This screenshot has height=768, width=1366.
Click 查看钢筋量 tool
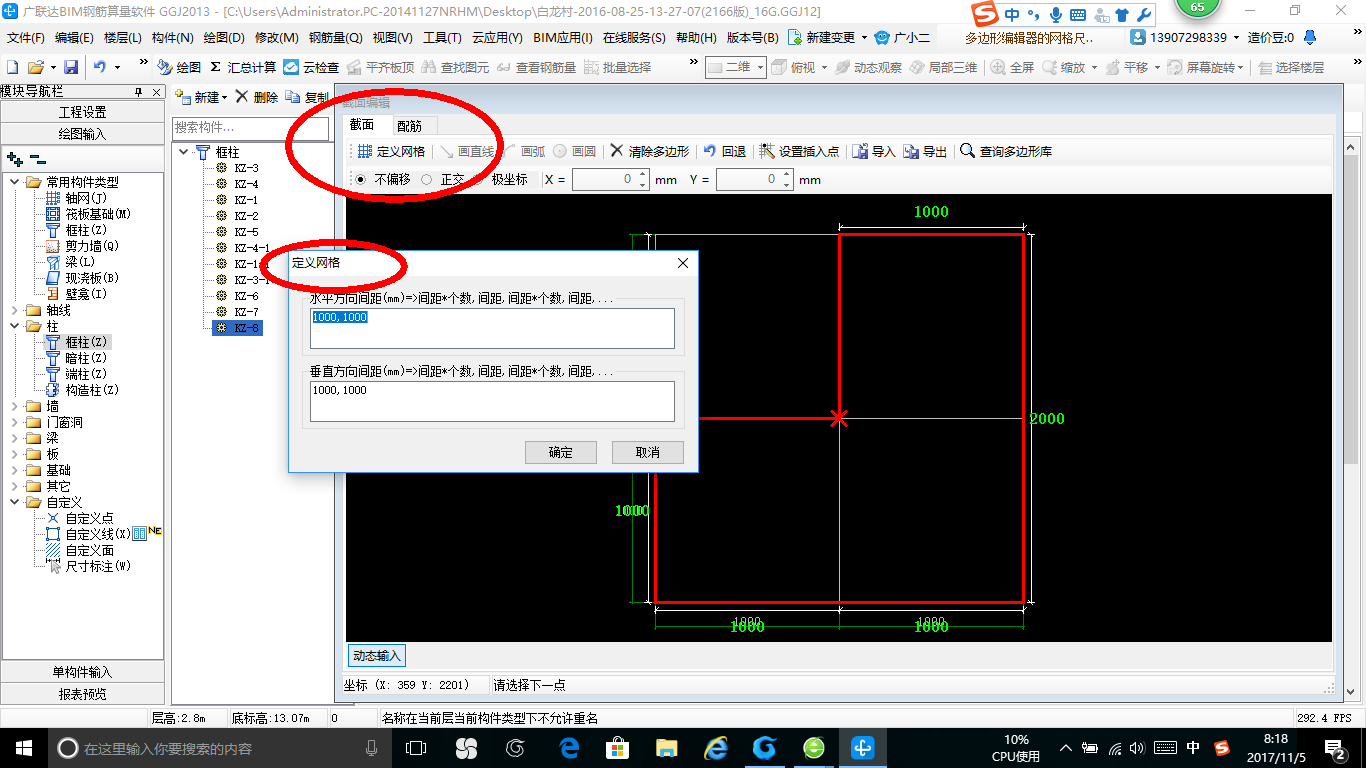pos(536,67)
